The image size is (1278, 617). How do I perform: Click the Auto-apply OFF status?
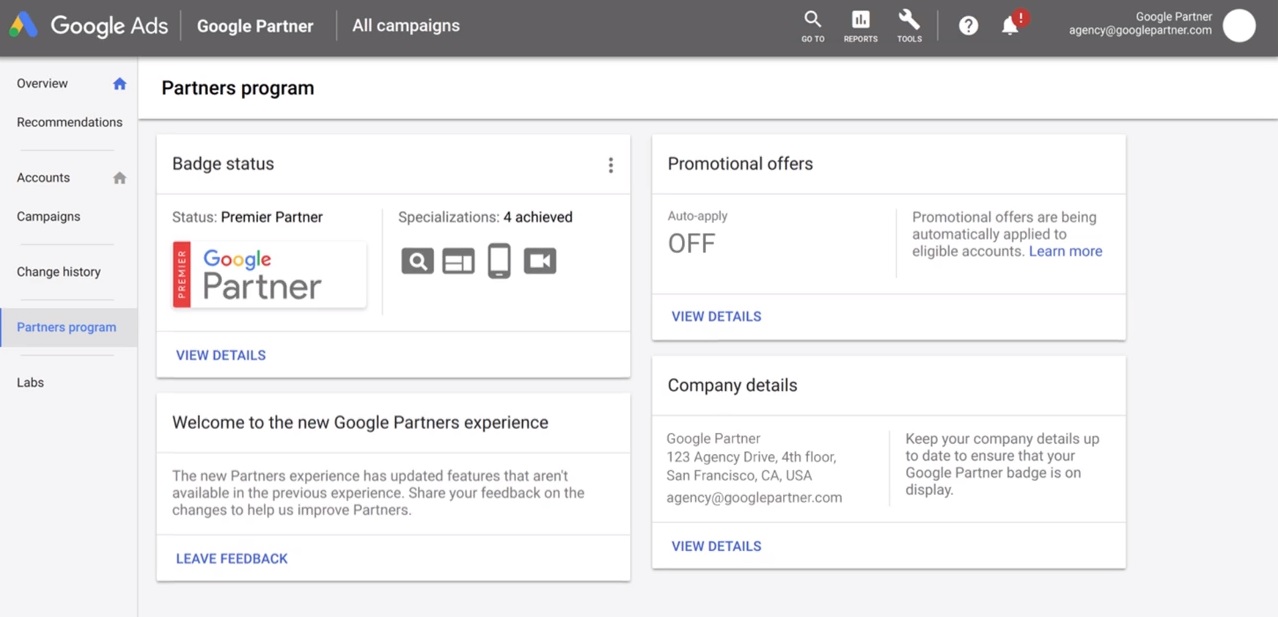click(692, 243)
